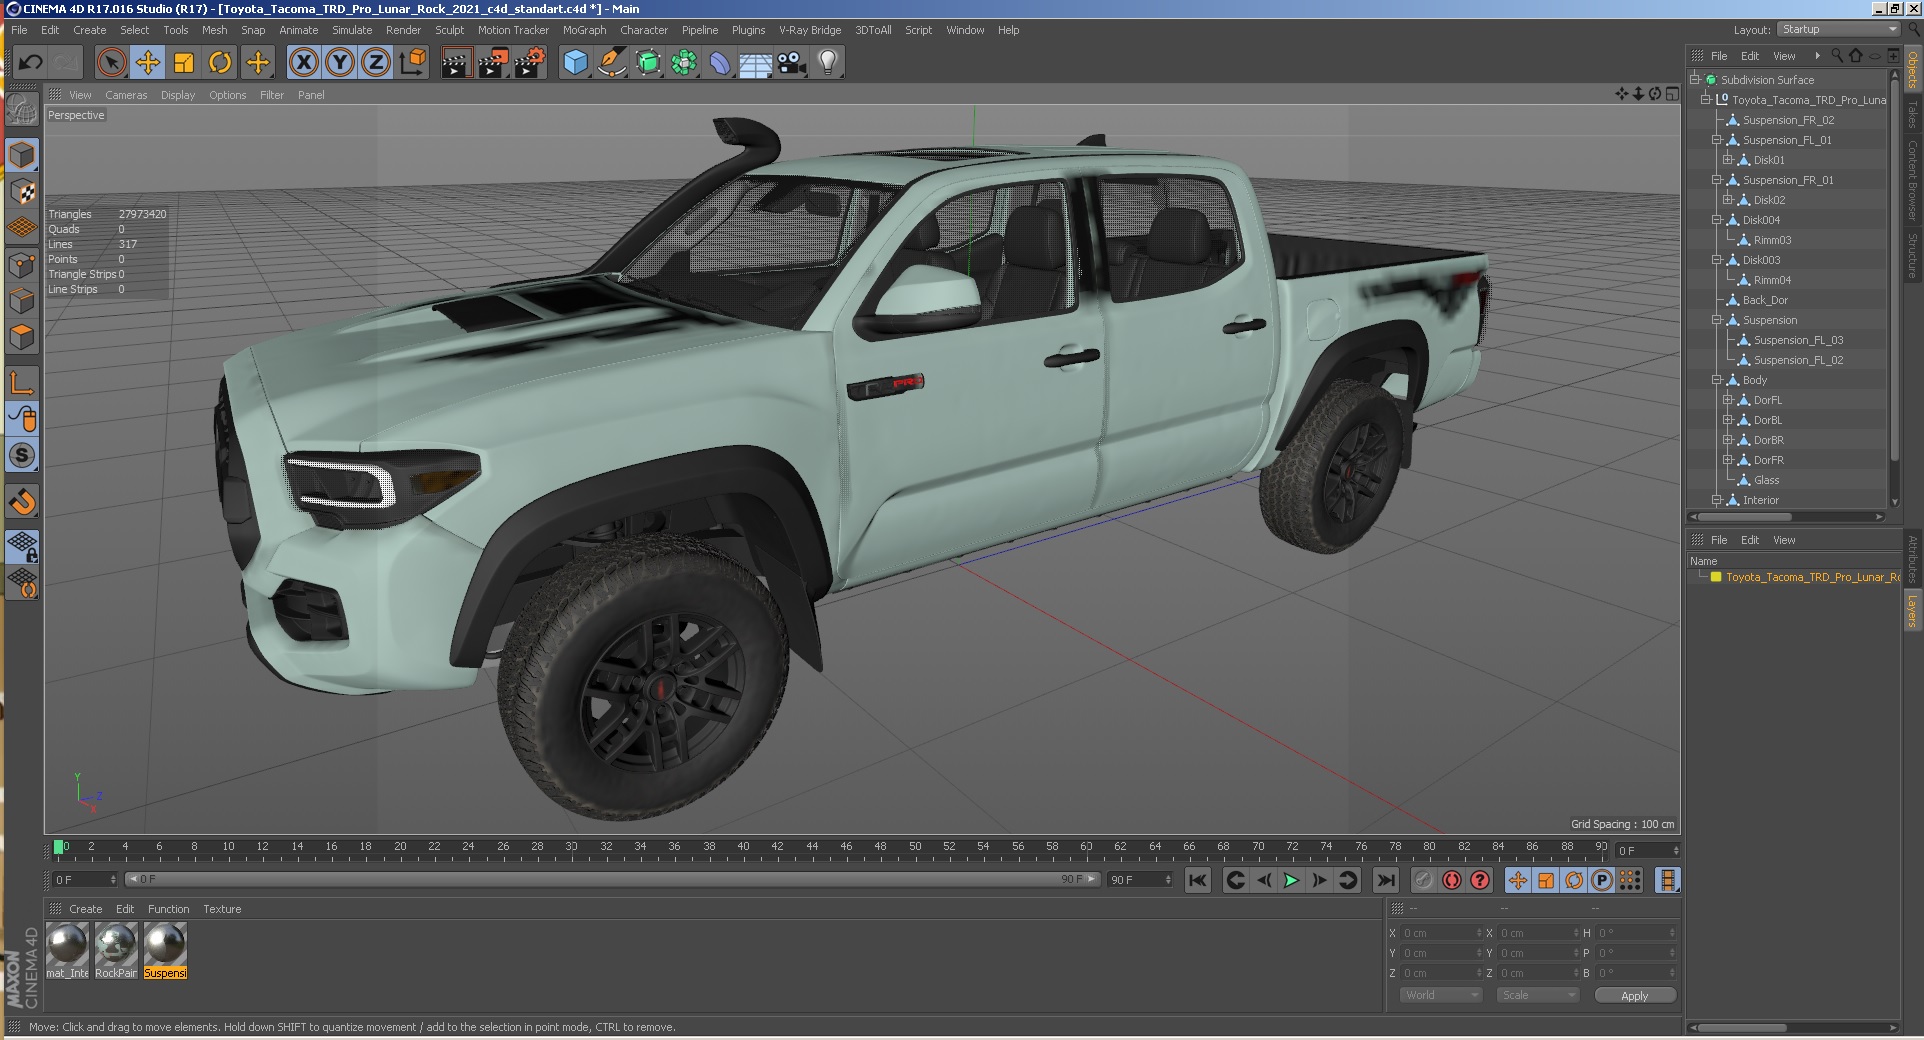Open viewport Display menu
The width and height of the screenshot is (1924, 1040).
pos(178,95)
